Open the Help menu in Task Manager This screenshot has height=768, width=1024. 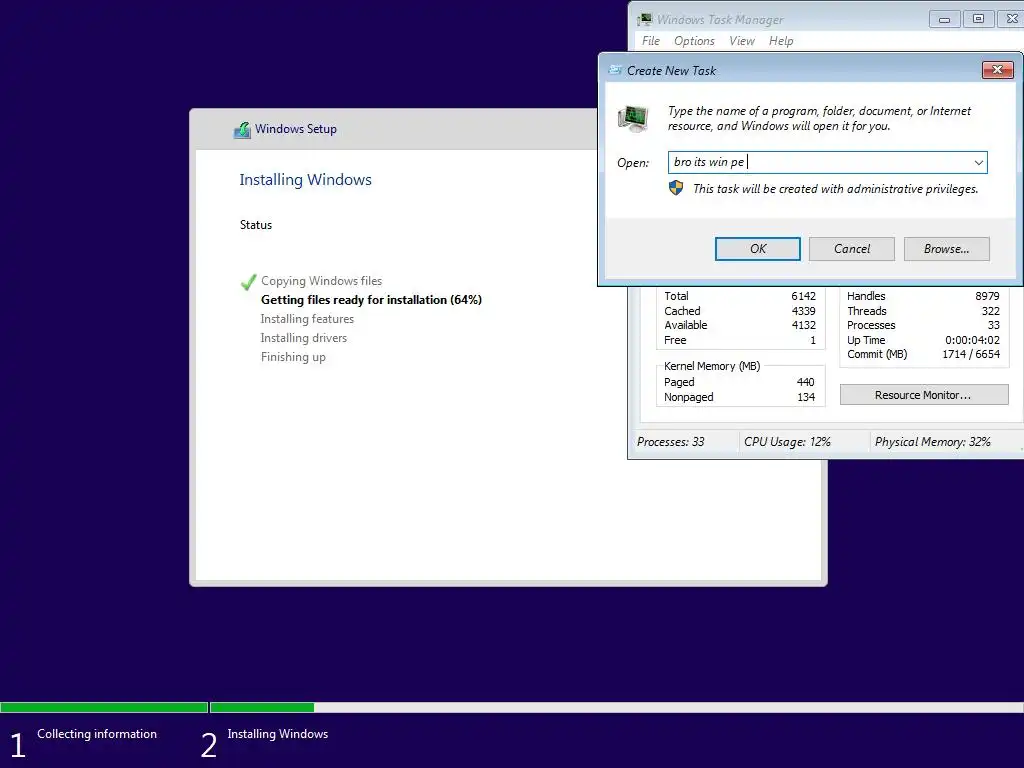pos(781,41)
